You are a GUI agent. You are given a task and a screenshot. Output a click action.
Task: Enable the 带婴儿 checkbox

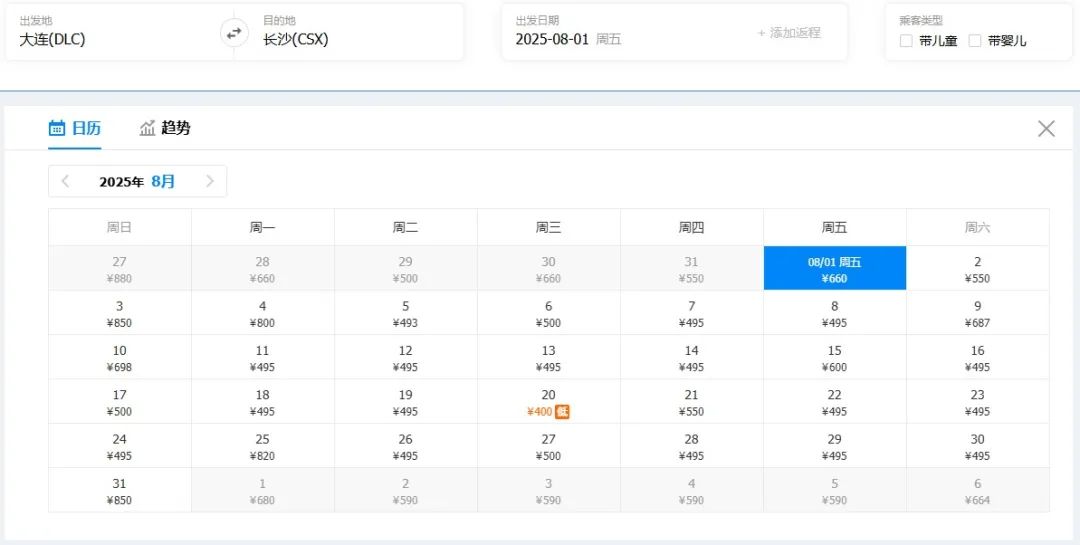click(x=975, y=41)
